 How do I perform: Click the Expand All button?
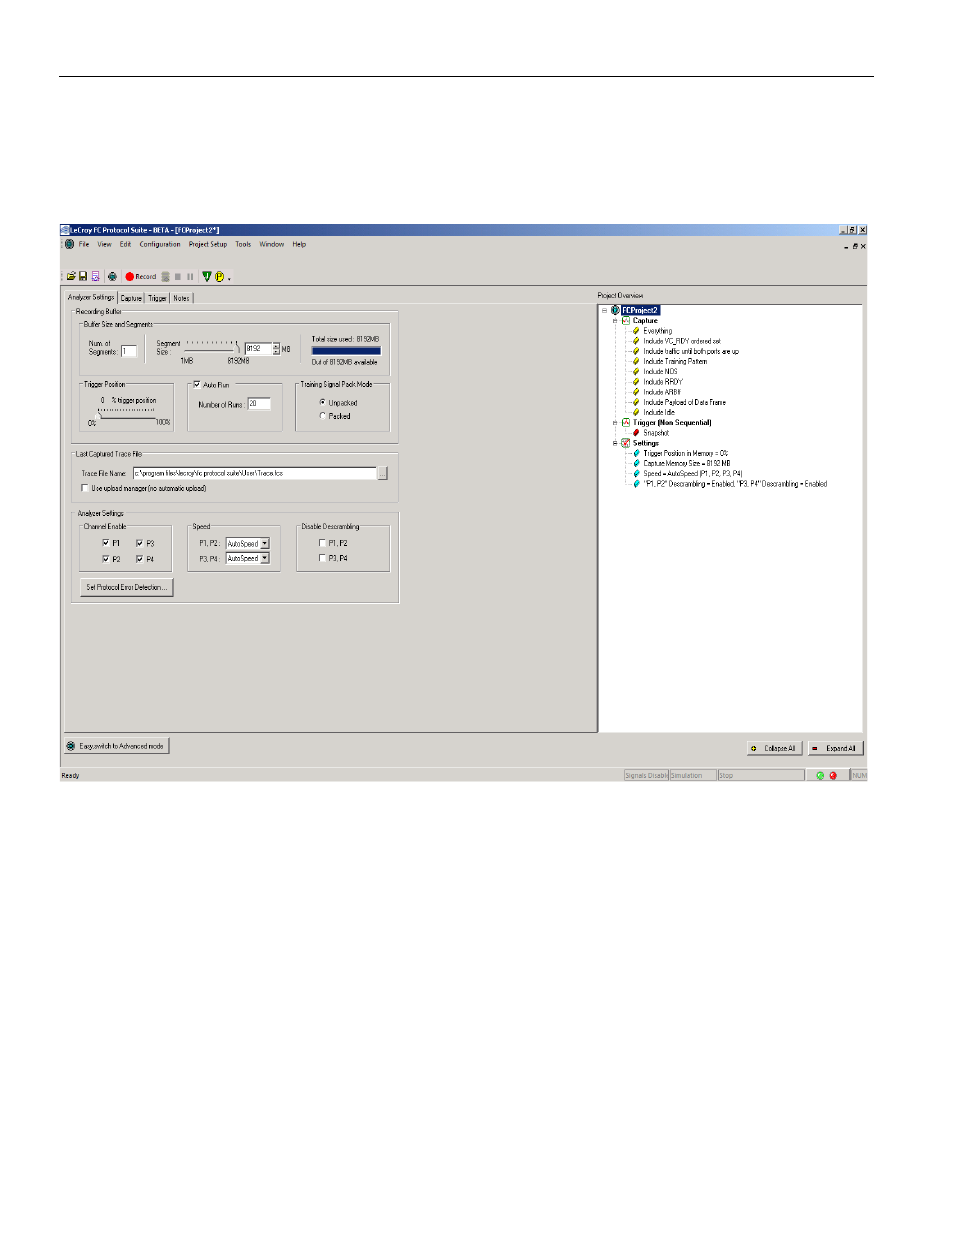[835, 748]
